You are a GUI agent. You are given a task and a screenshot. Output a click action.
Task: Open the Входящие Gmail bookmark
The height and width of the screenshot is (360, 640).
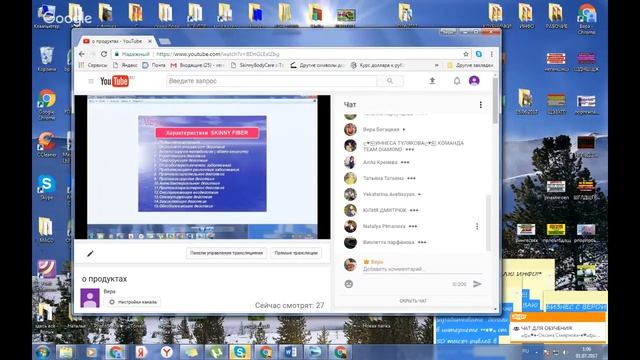tap(198, 65)
